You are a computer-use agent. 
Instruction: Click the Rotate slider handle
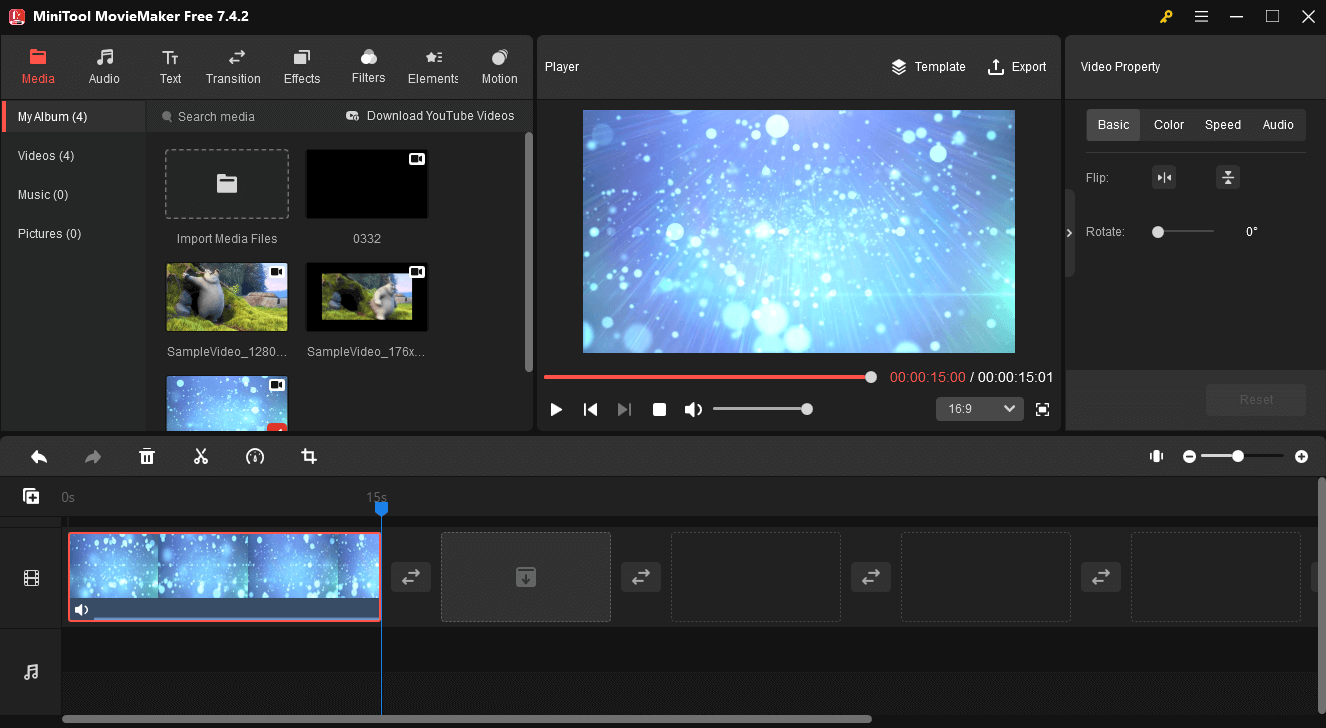(1158, 232)
